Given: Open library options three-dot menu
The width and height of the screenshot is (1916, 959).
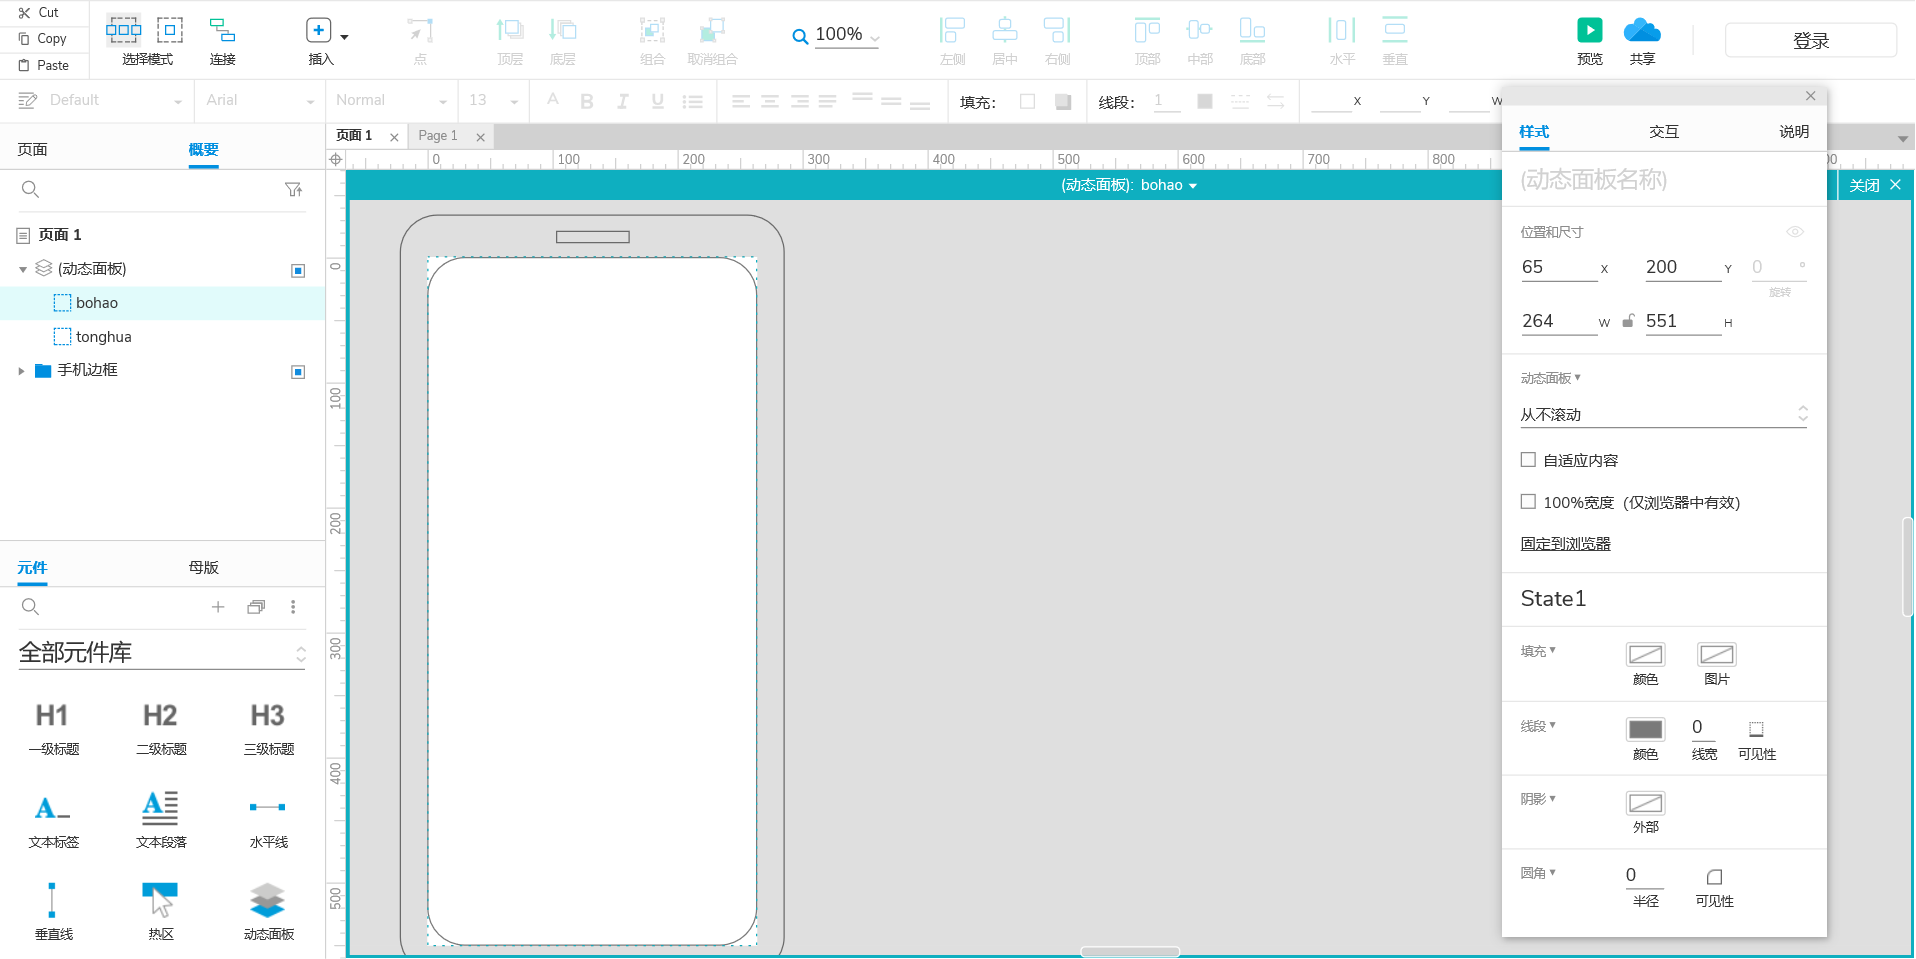Looking at the screenshot, I should coord(293,607).
